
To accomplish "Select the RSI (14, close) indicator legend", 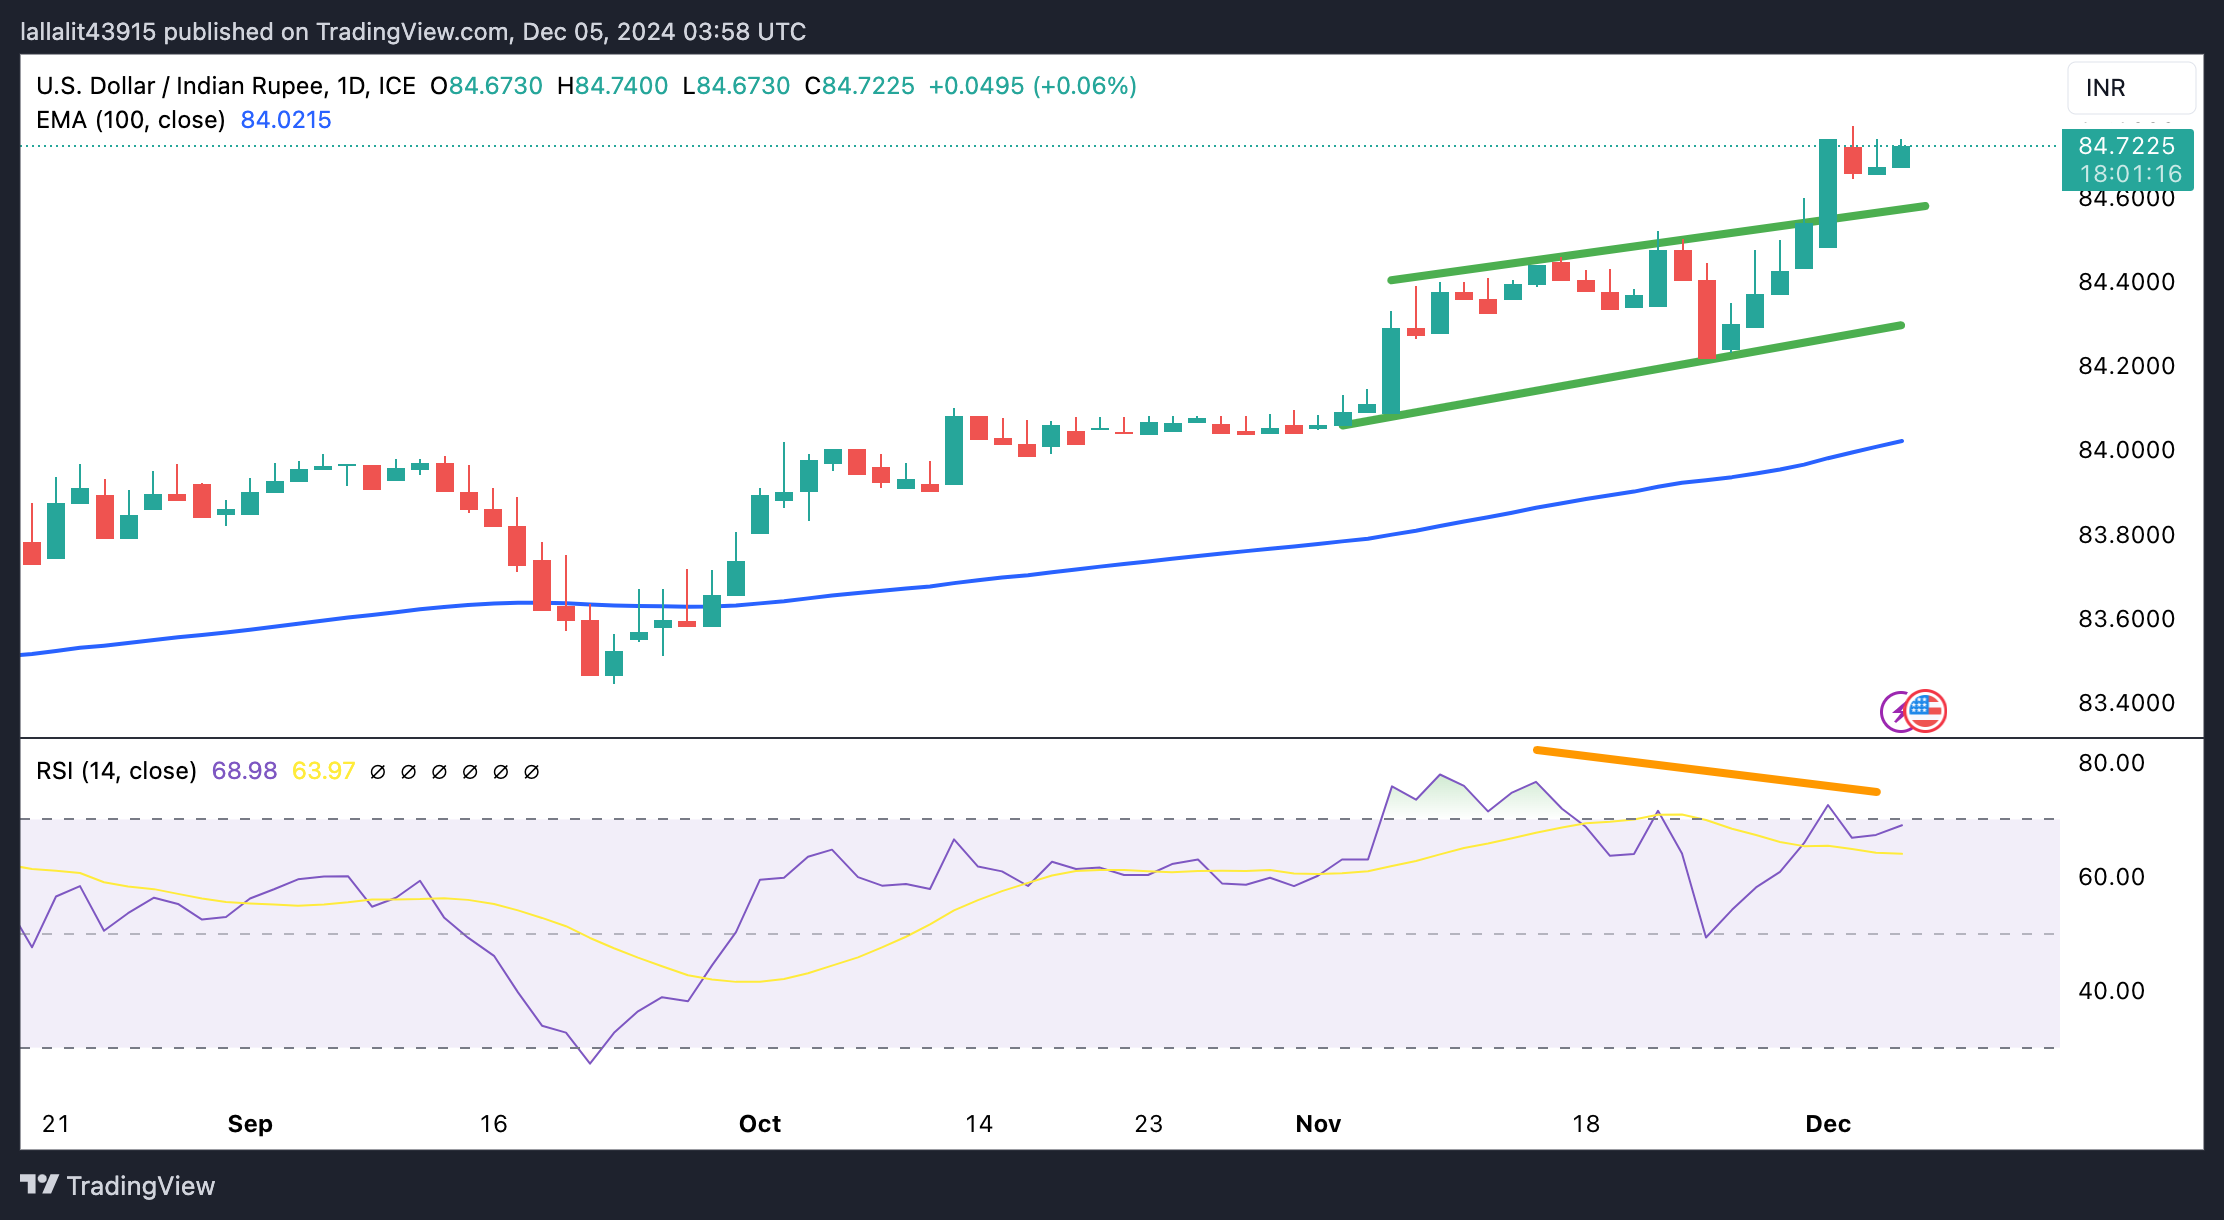I will pos(116,771).
